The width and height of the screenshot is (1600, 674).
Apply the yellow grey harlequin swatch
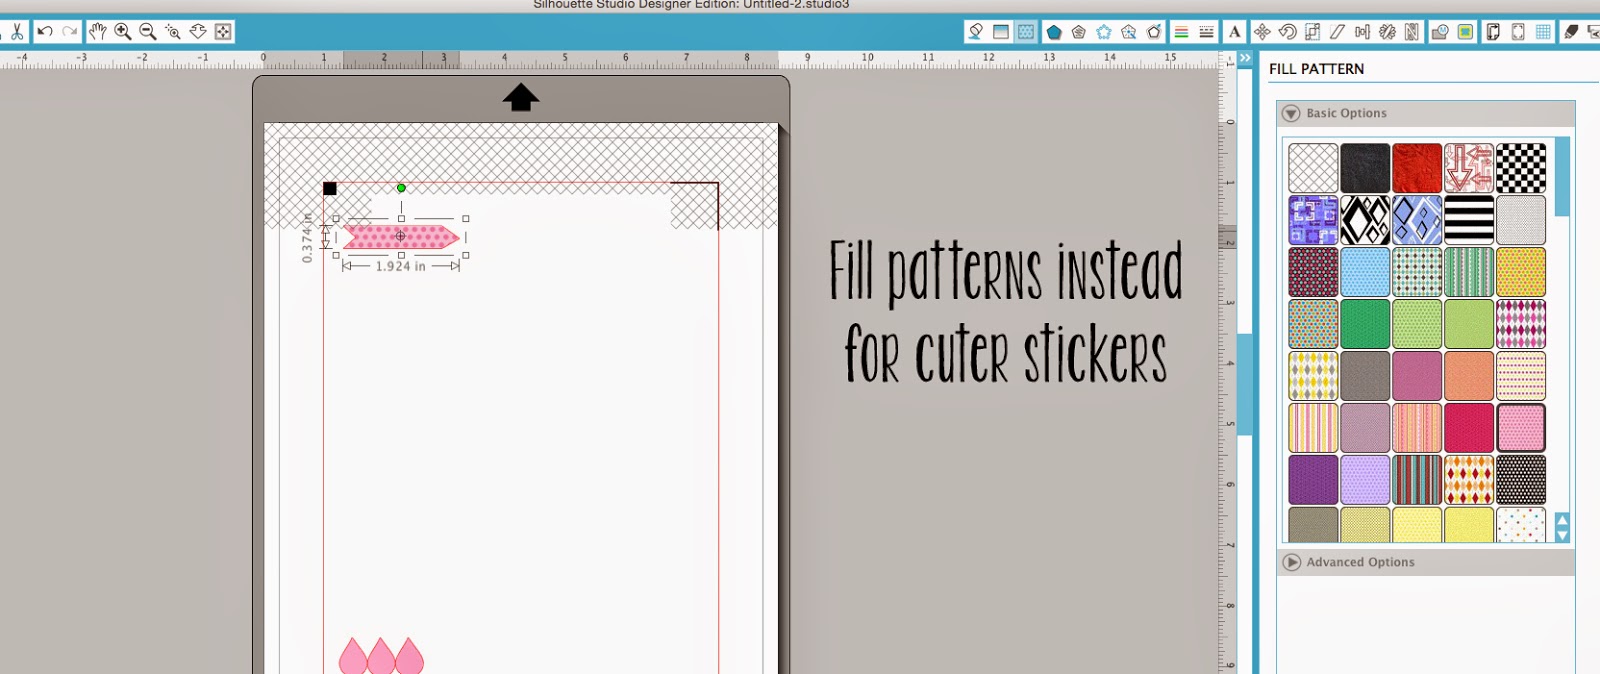pos(1313,376)
